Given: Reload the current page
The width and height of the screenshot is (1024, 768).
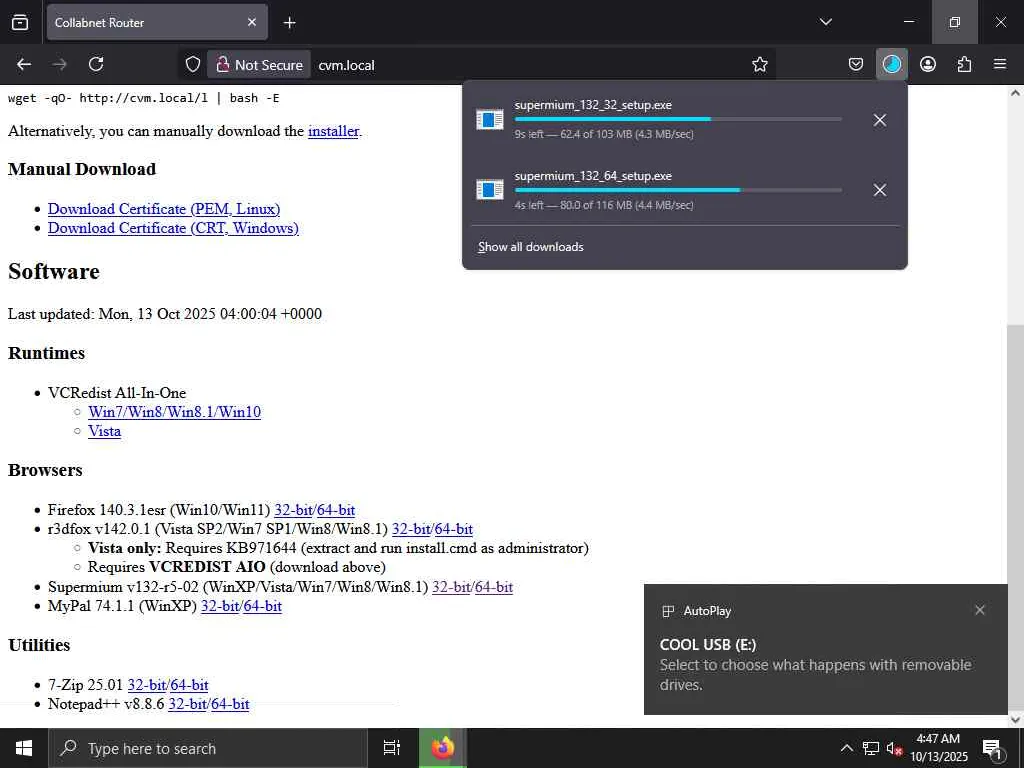Looking at the screenshot, I should pos(96,64).
